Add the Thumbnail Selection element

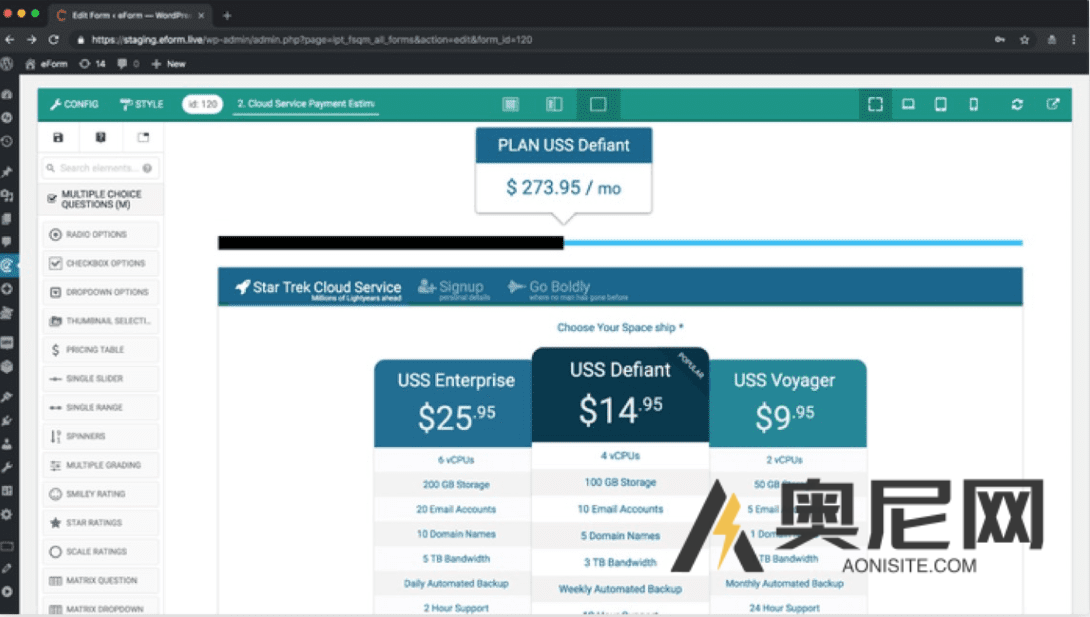click(101, 321)
